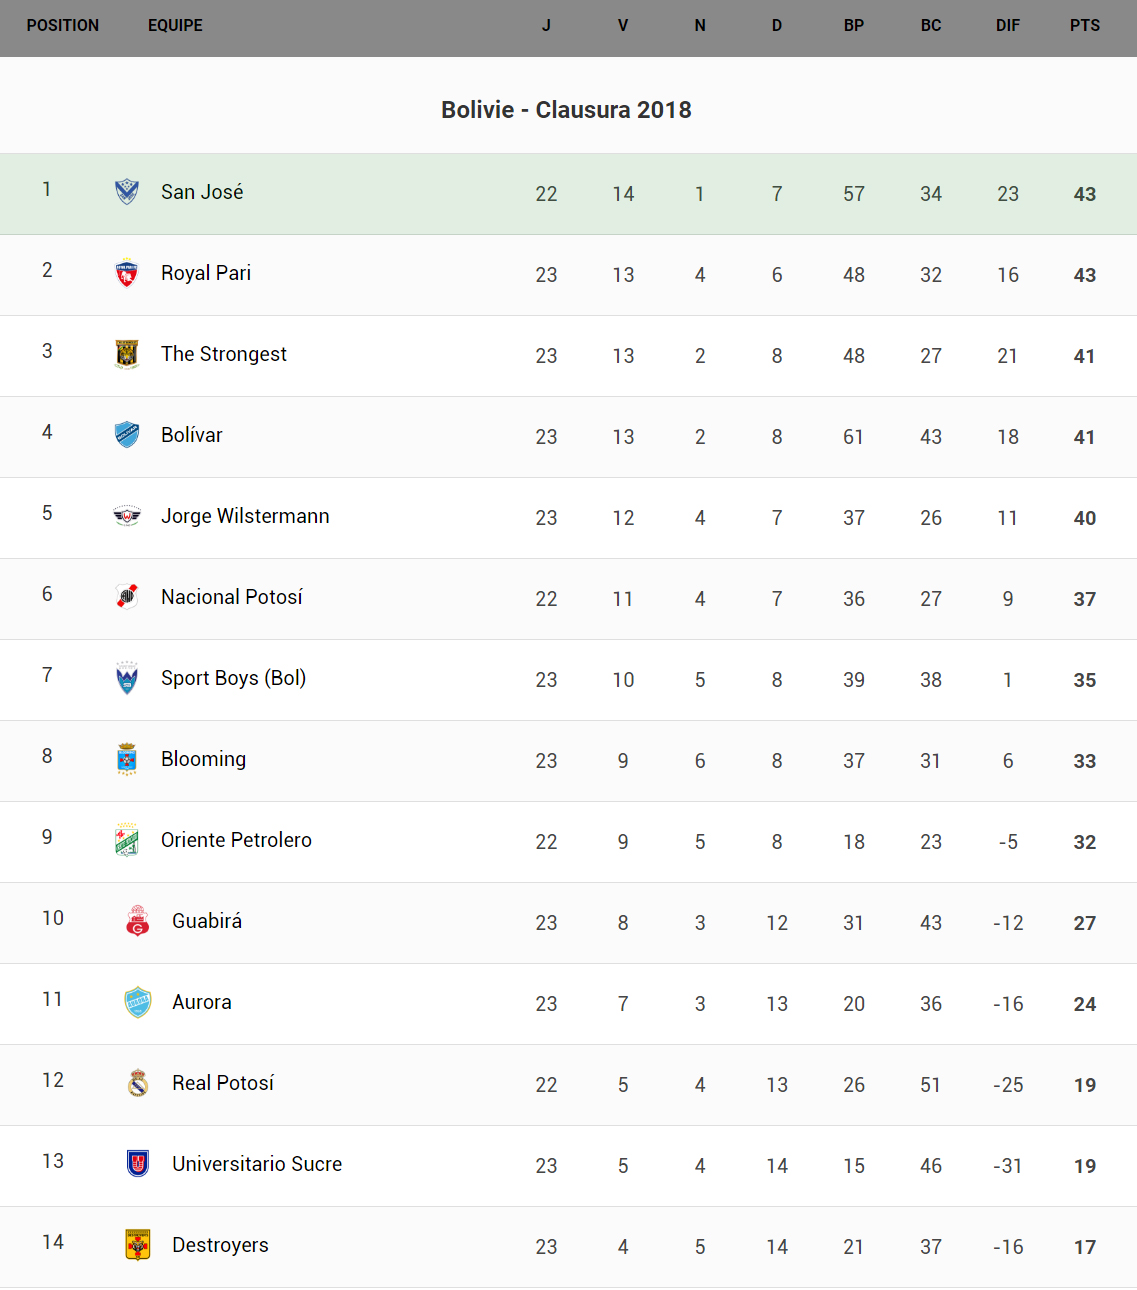Click the BP goals-for column header
This screenshot has height=1290, width=1137.
(853, 26)
